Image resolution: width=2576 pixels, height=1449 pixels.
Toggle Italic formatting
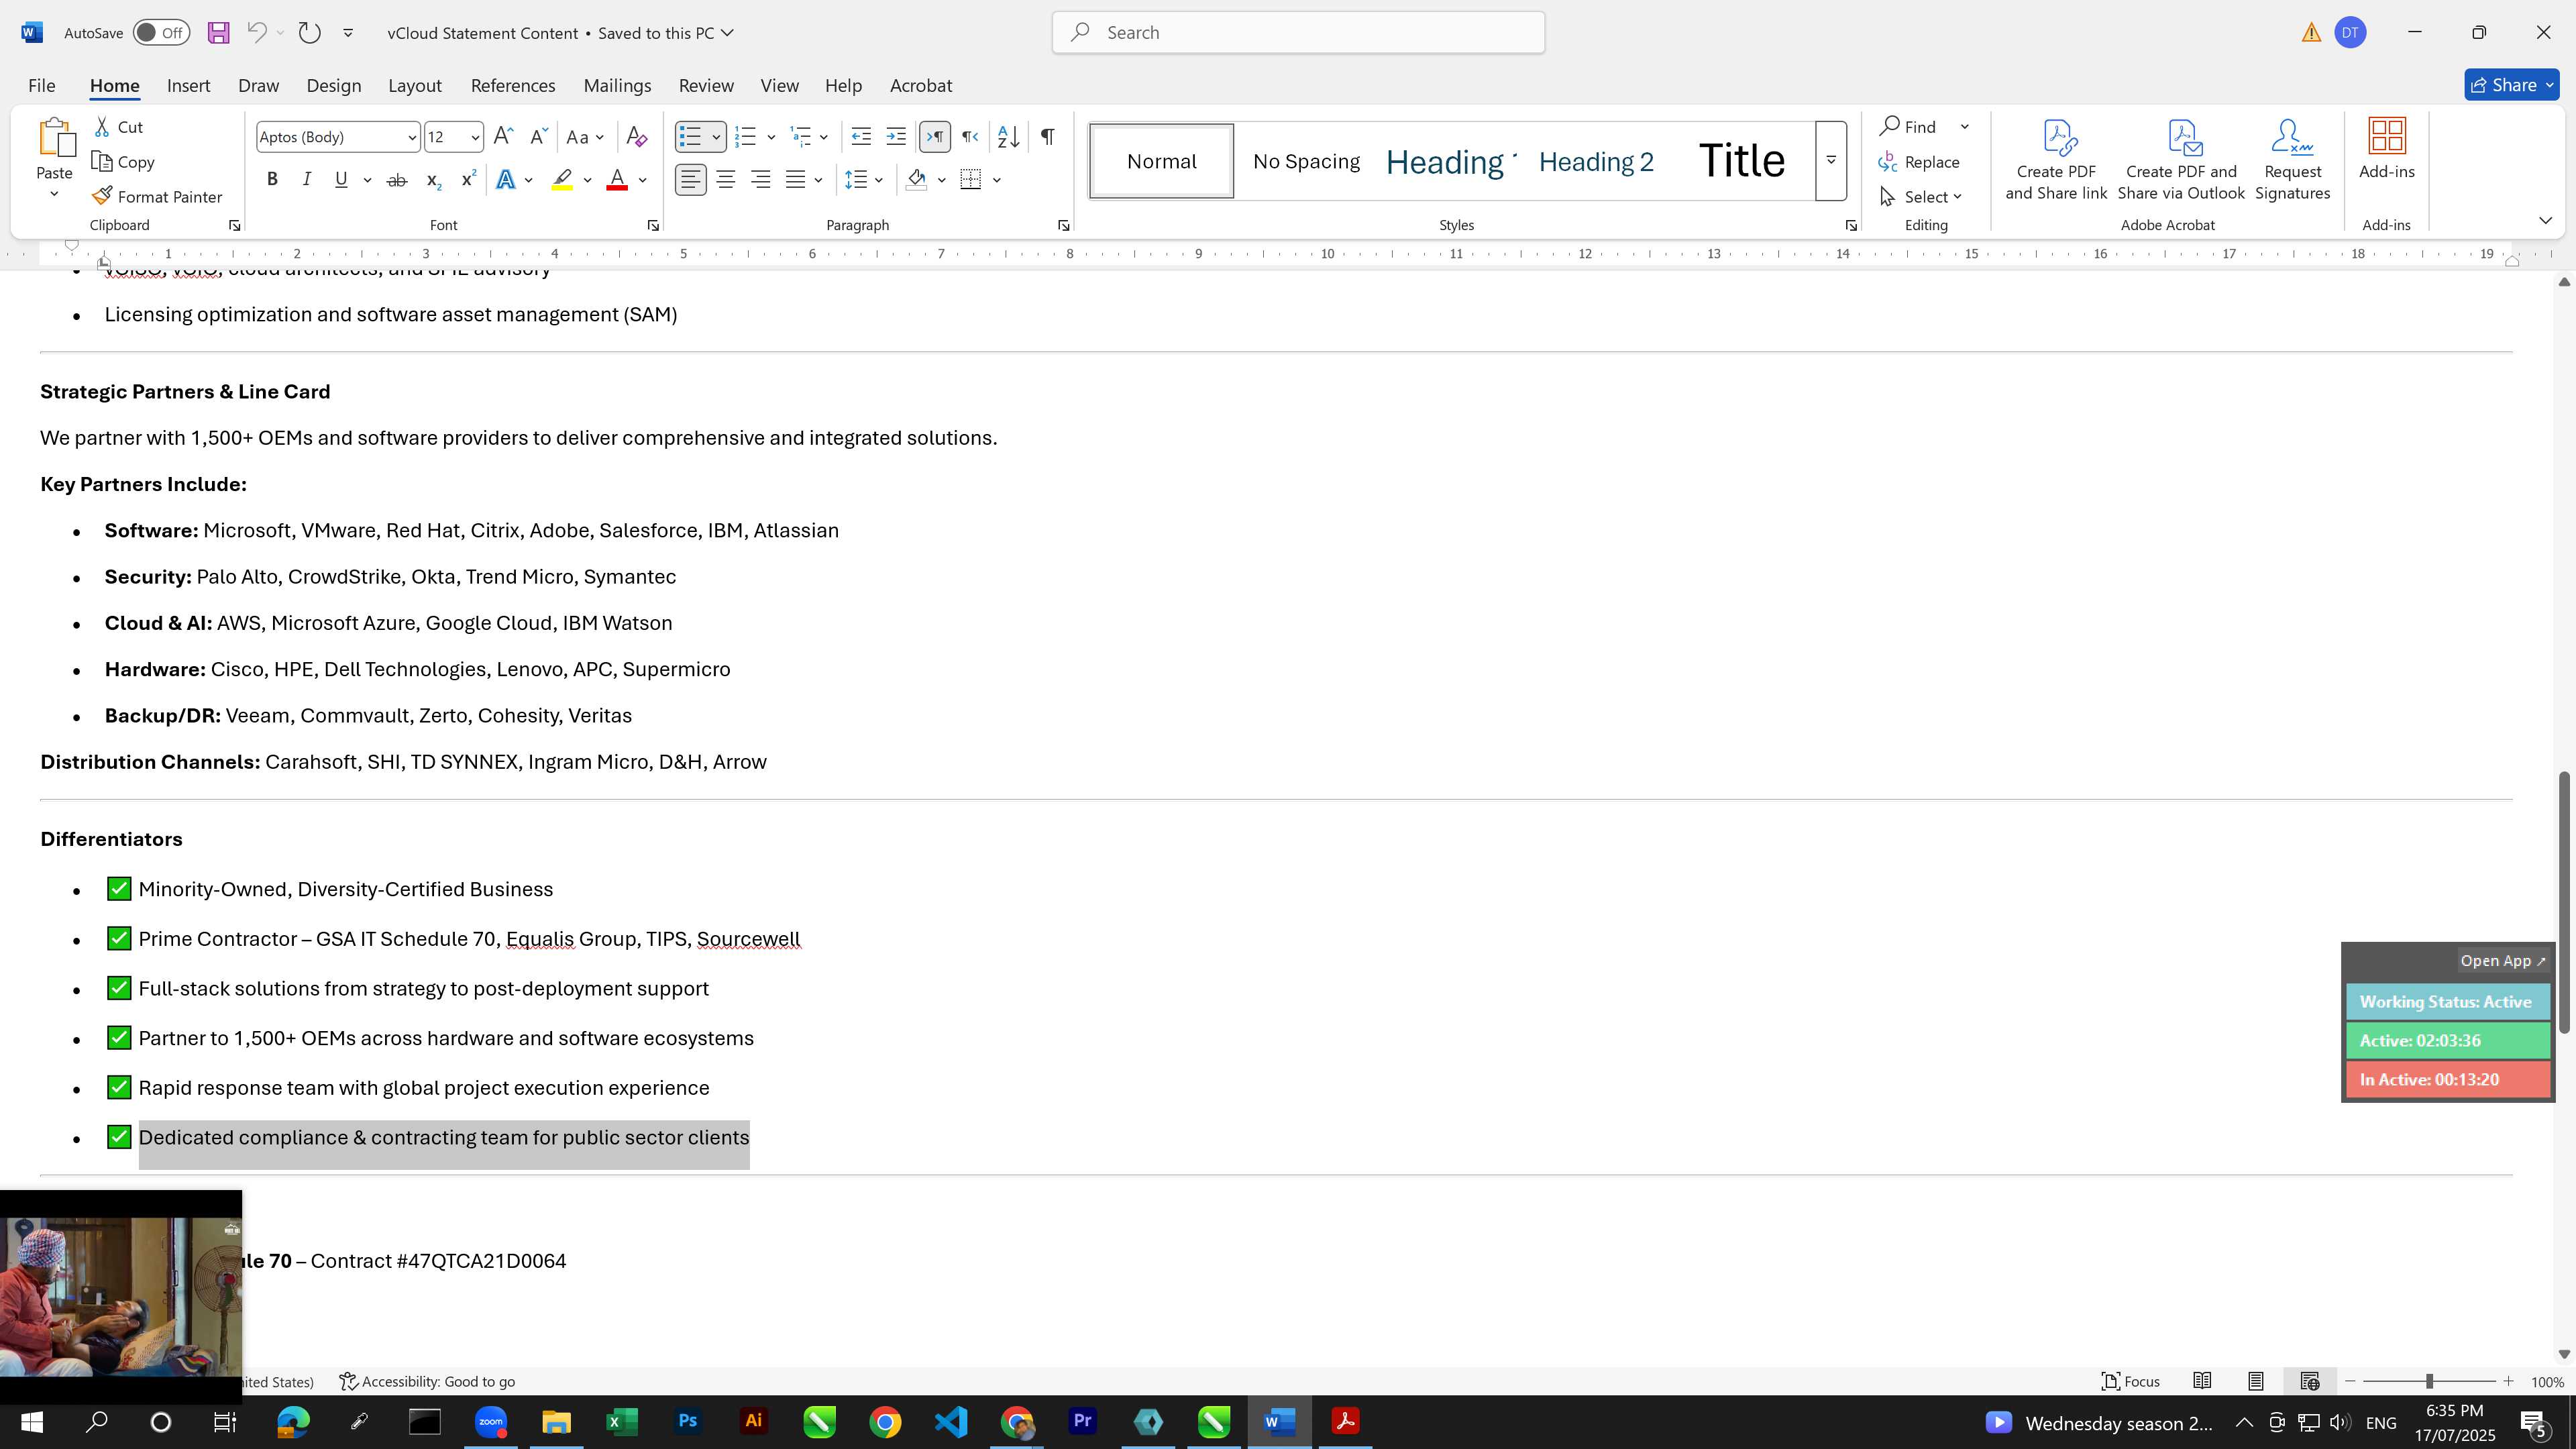click(306, 180)
